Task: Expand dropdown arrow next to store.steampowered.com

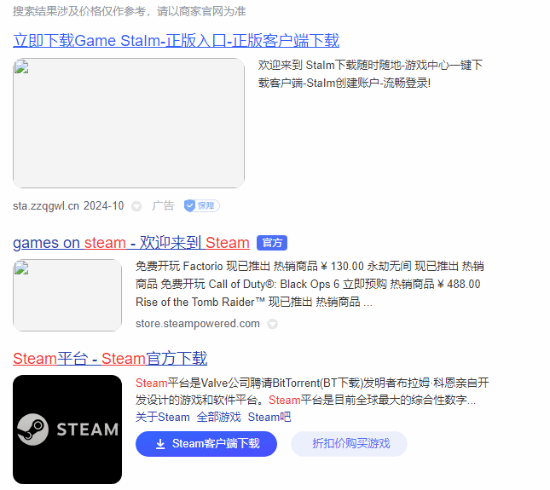Action: tap(273, 324)
